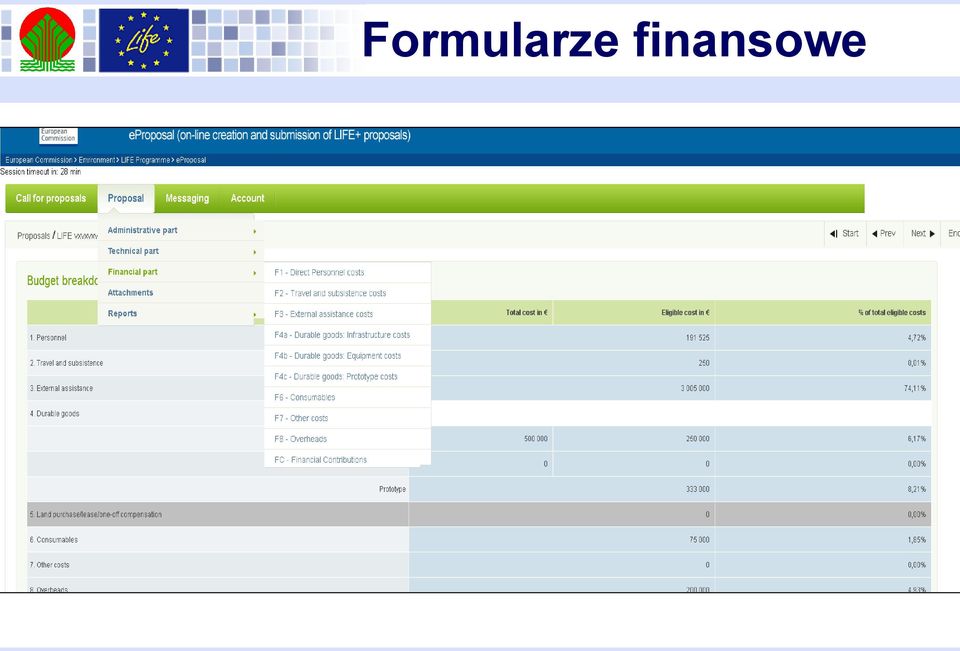Click the Proposals breadcrumb text
This screenshot has height=651, width=960.
(x=34, y=236)
